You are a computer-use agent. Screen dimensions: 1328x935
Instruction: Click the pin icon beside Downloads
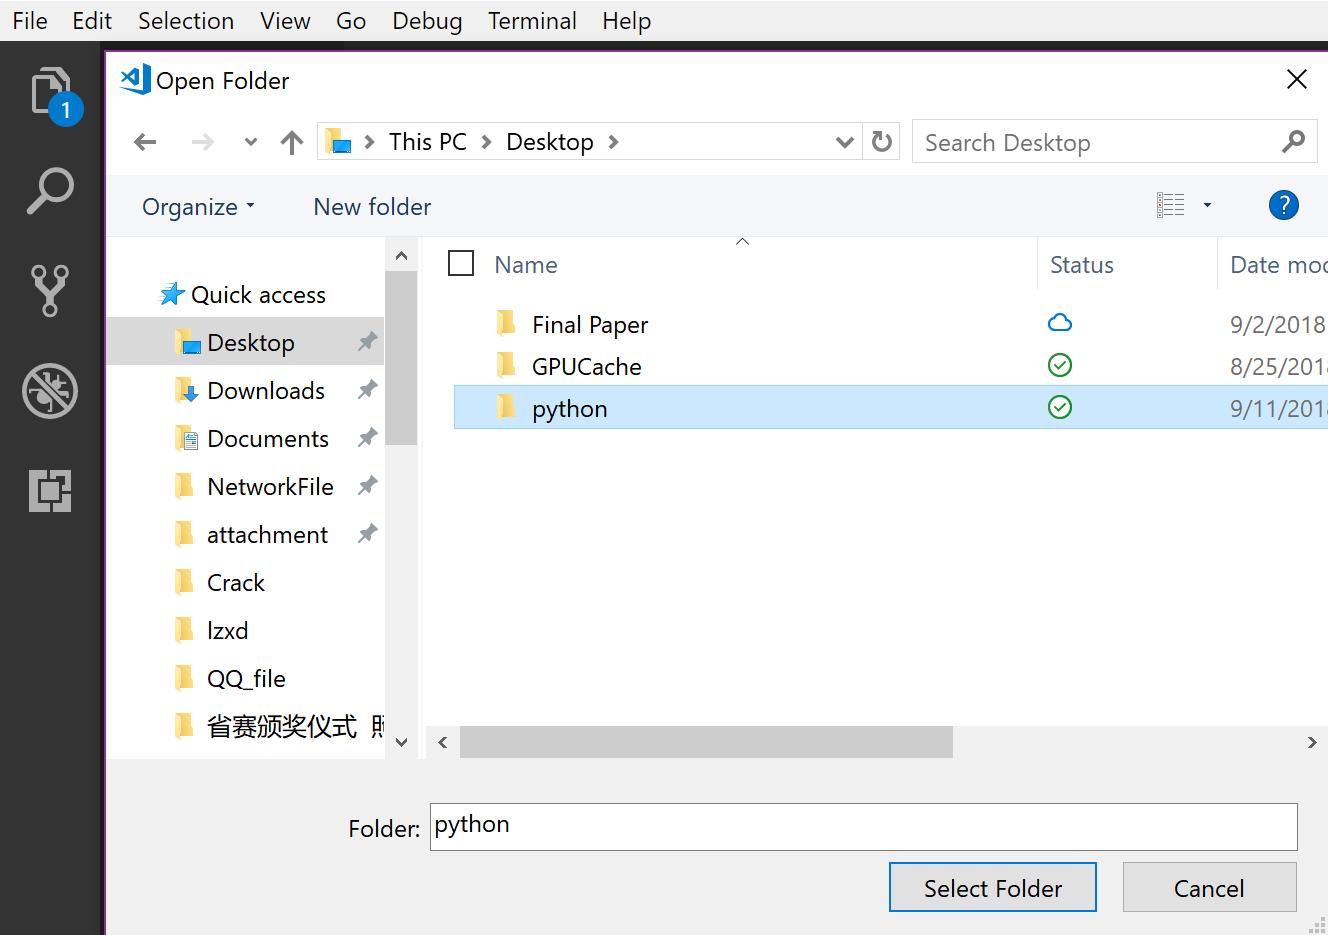(x=367, y=389)
